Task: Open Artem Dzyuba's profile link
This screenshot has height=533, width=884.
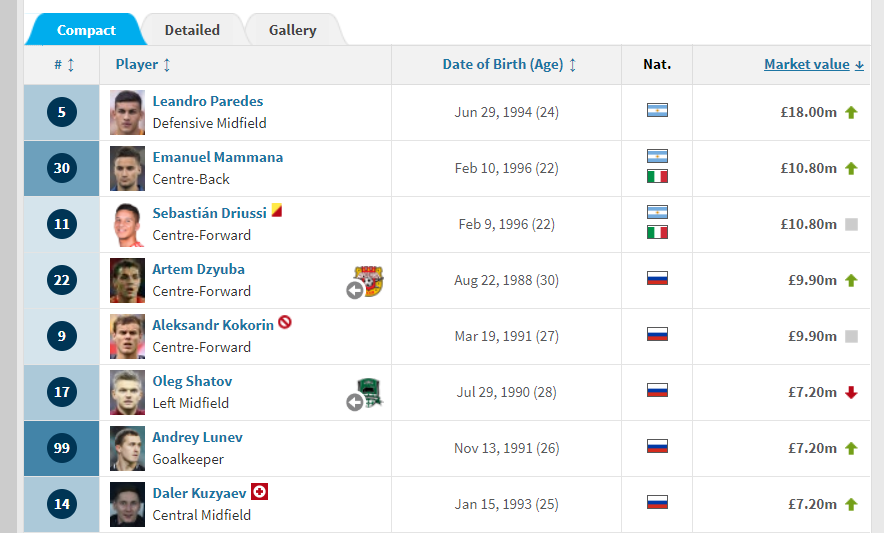Action: (198, 269)
